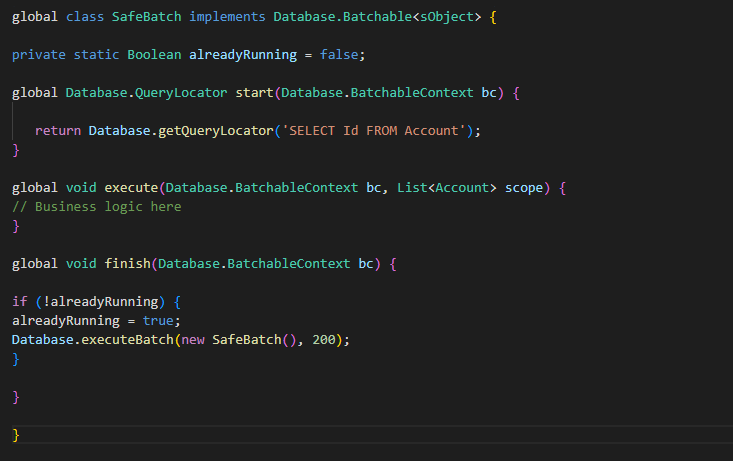This screenshot has height=461, width=733.
Task: Click the 'SELECT Id FROM Account' string
Action: pyautogui.click(x=374, y=130)
